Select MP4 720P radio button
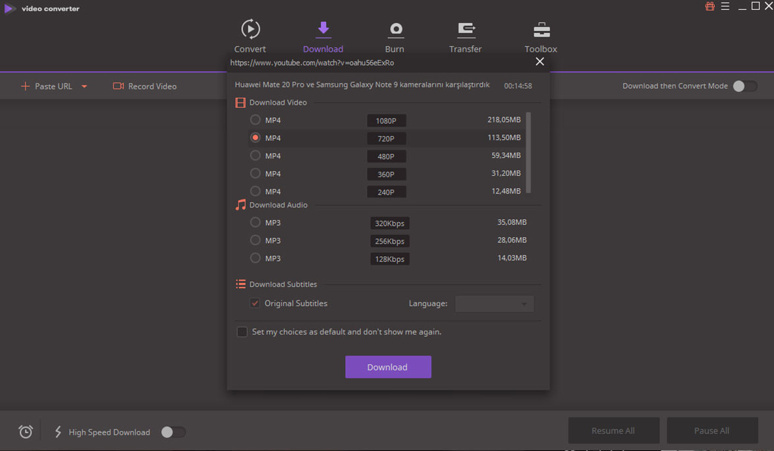The height and width of the screenshot is (451, 774). click(255, 138)
